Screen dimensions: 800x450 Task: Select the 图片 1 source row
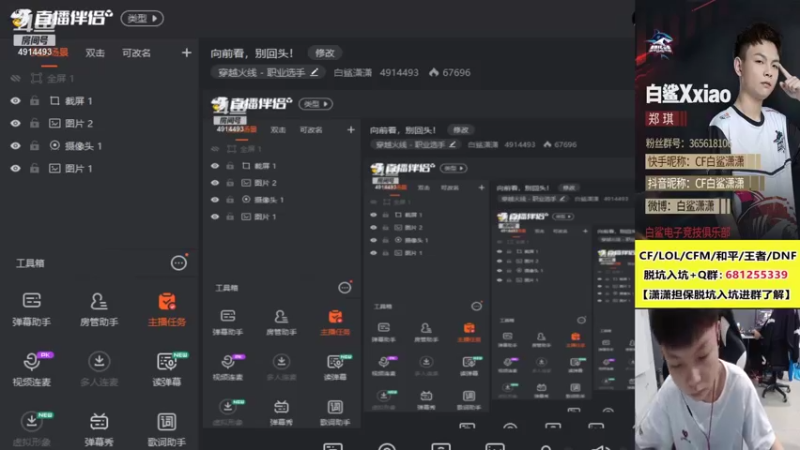[99, 168]
